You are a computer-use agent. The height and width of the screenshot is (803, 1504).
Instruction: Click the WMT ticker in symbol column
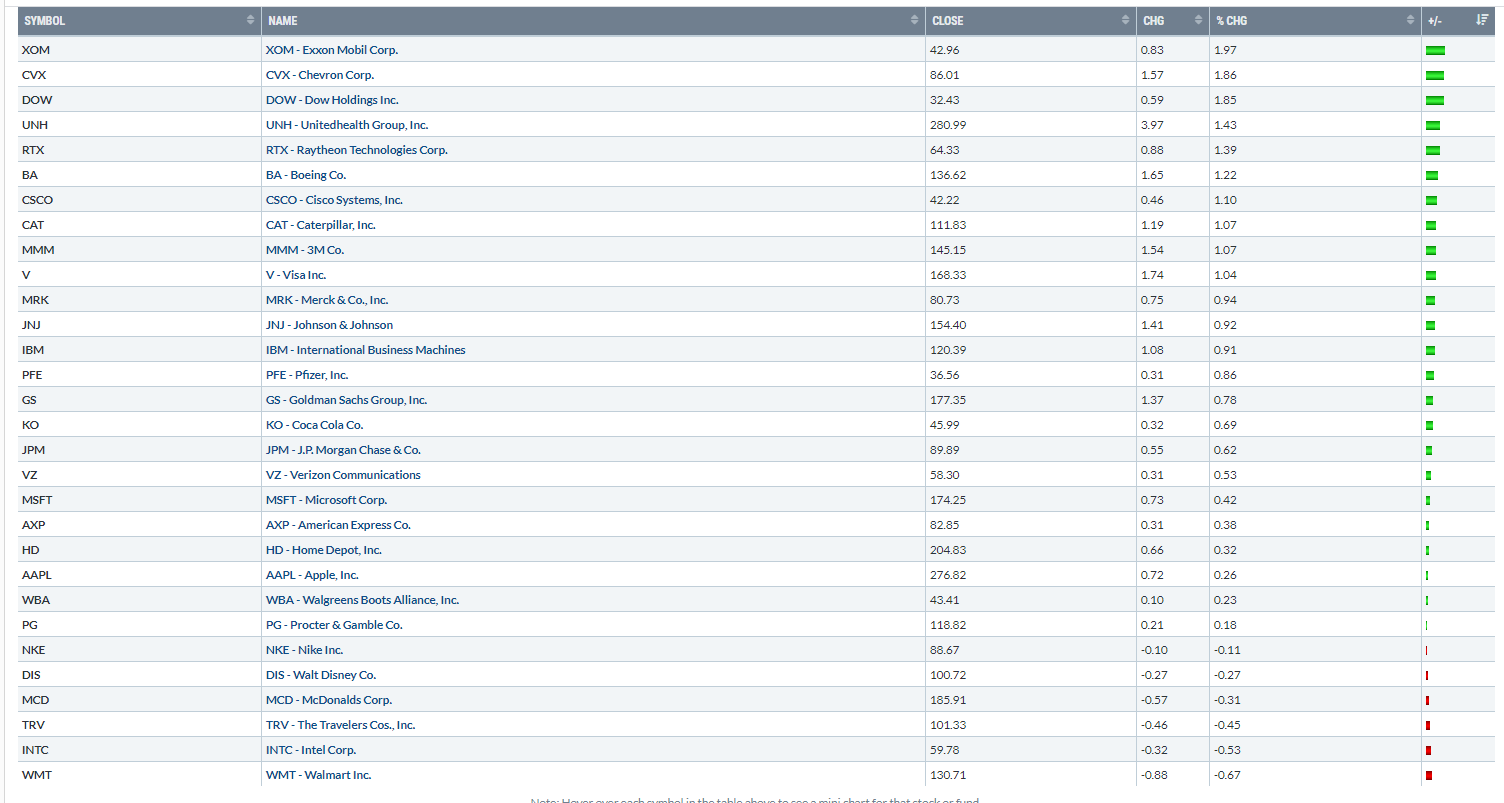(x=35, y=775)
